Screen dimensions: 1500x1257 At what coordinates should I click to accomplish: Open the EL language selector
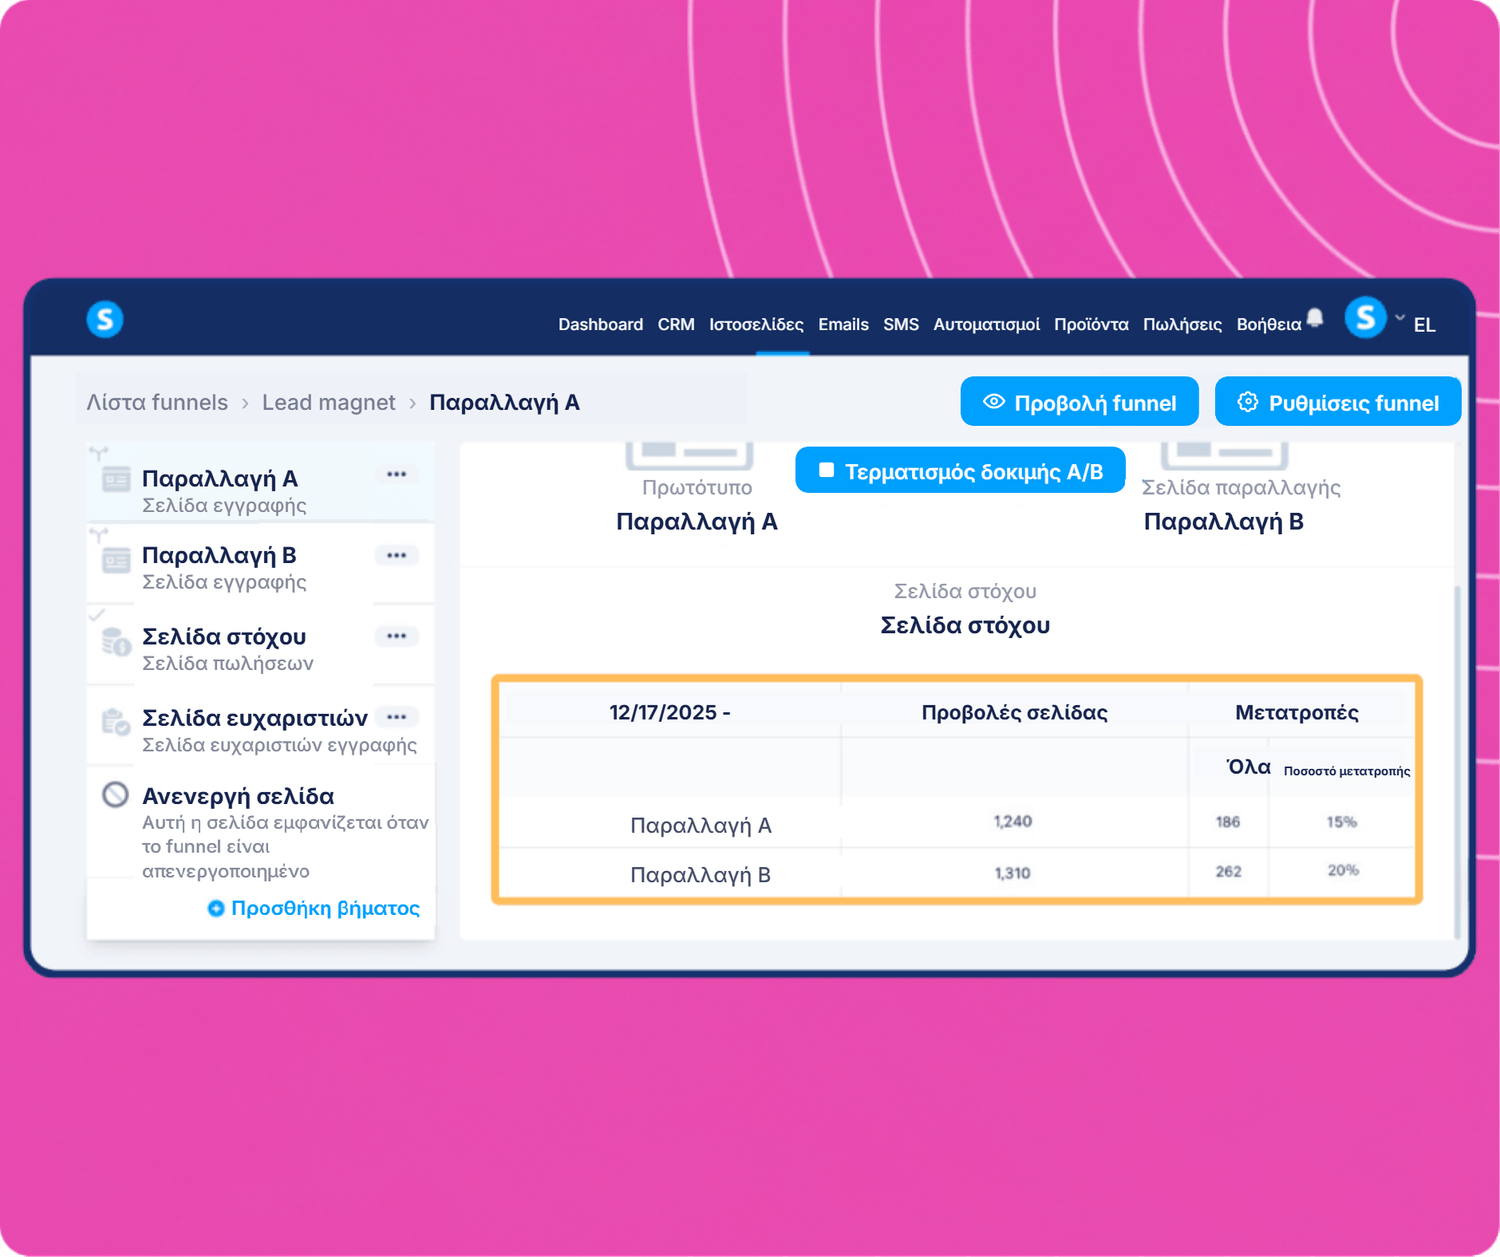tap(1425, 325)
